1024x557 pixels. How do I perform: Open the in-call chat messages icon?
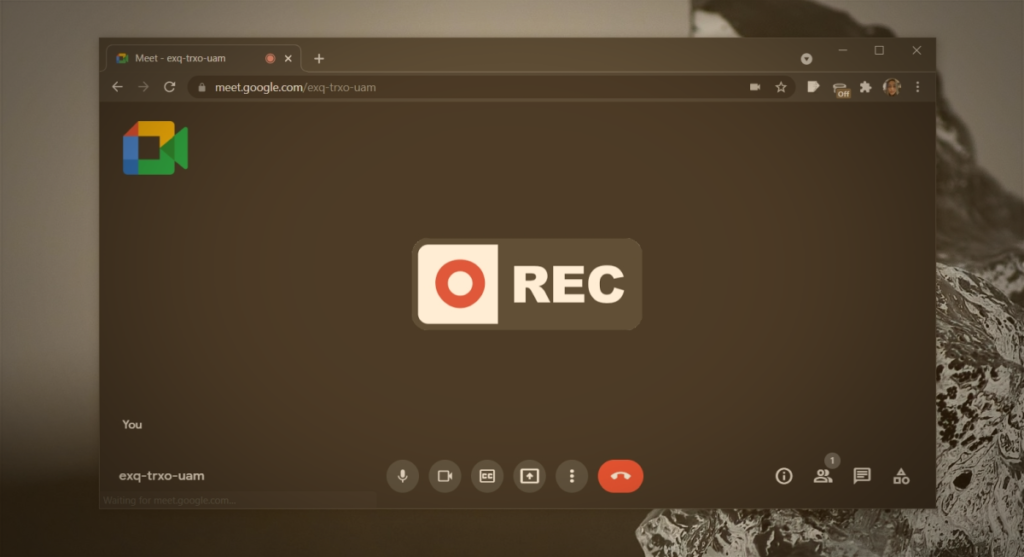click(861, 476)
